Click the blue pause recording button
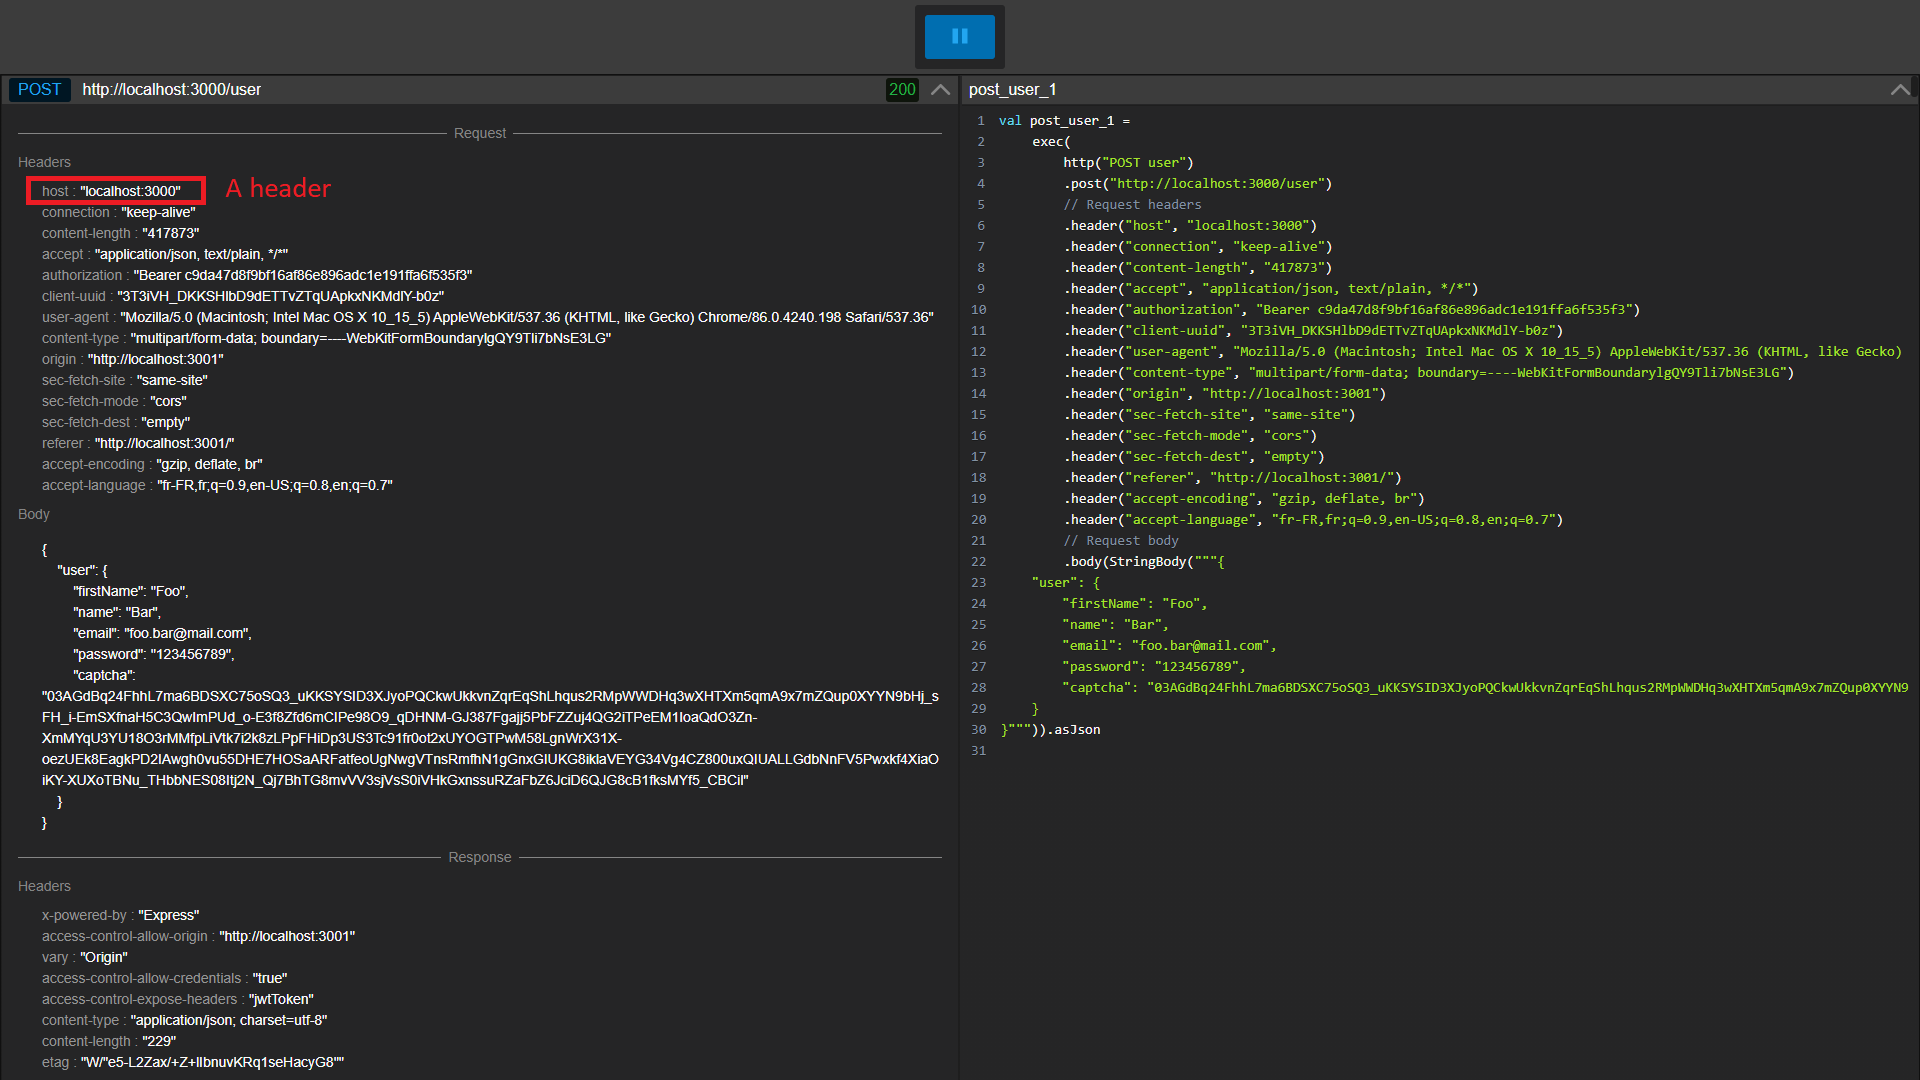The width and height of the screenshot is (1920, 1080). 959,37
